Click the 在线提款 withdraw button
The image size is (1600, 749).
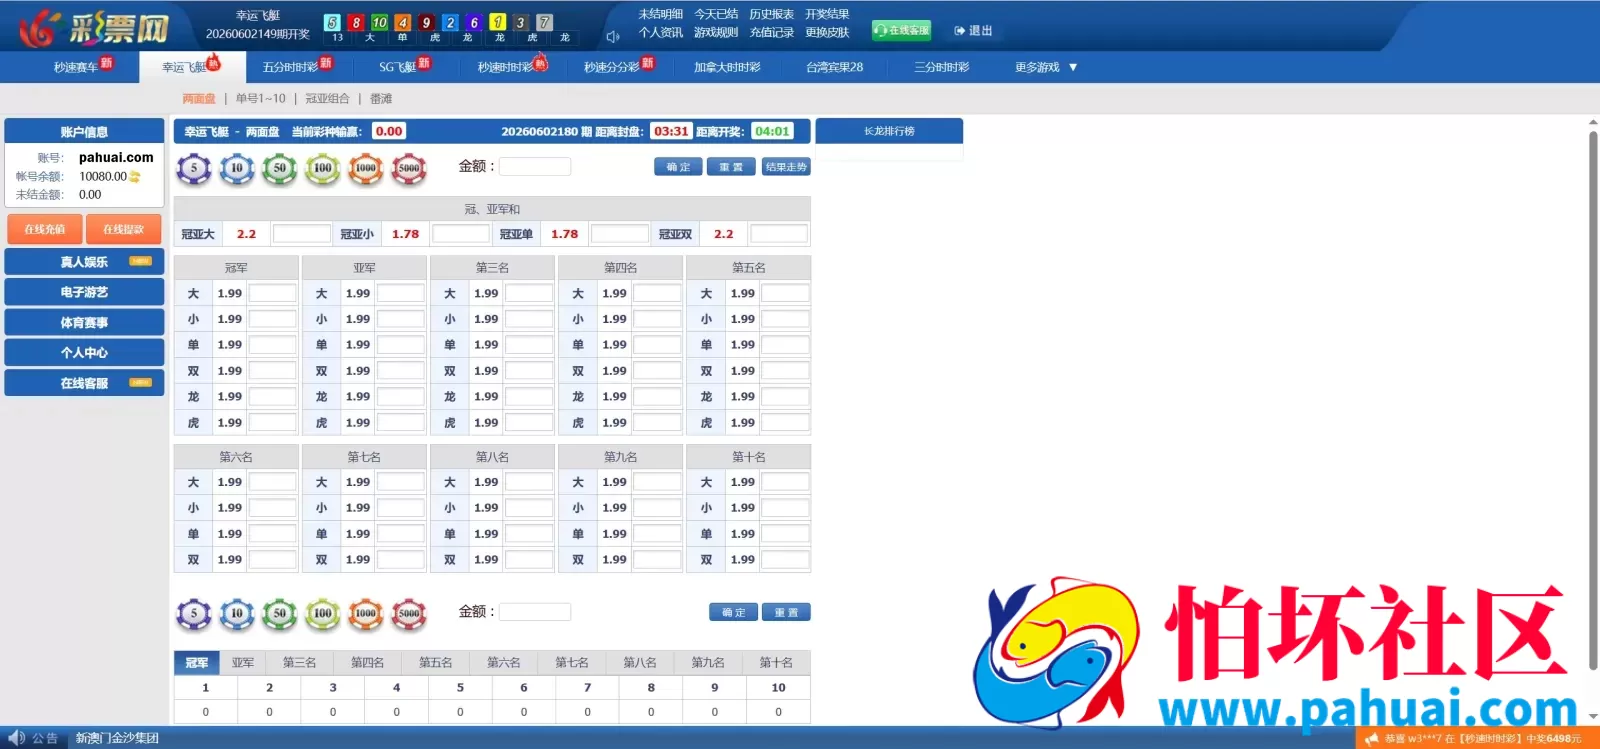(x=124, y=229)
